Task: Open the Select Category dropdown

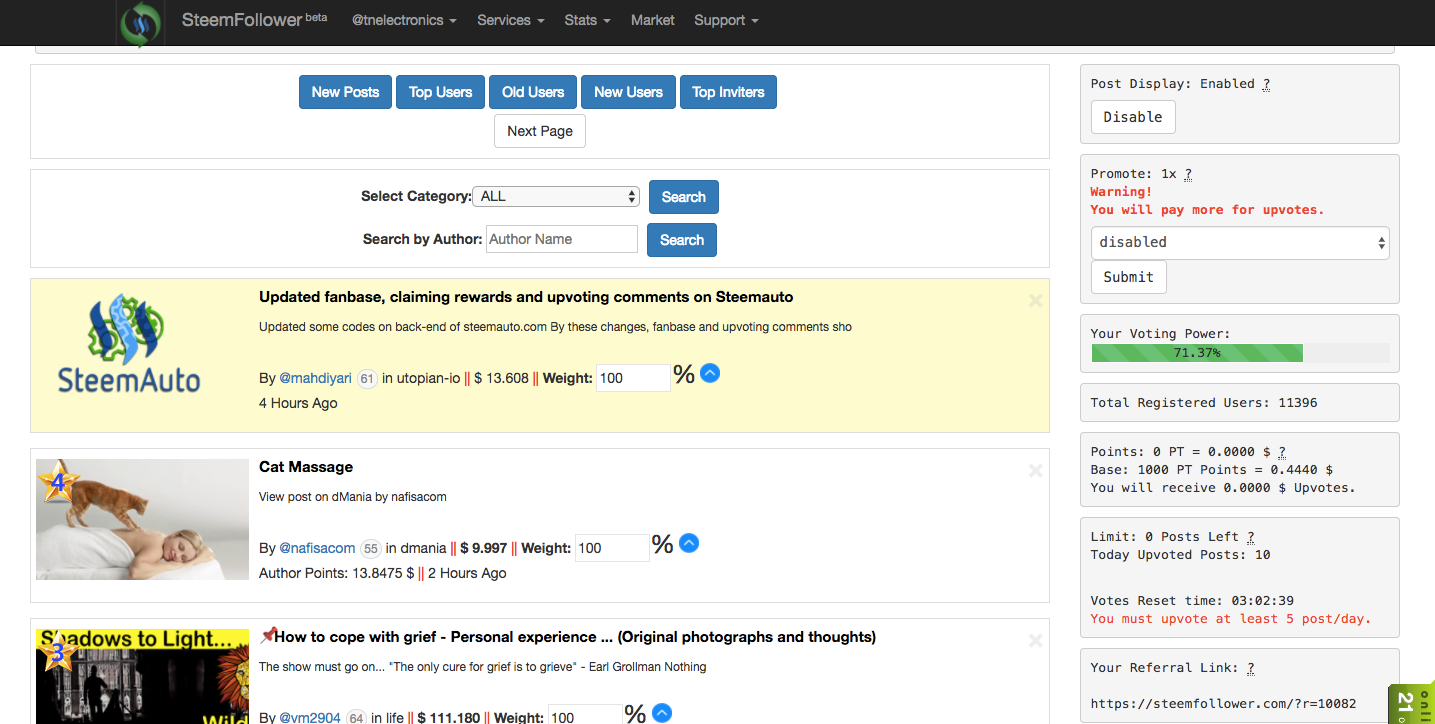Action: [556, 196]
